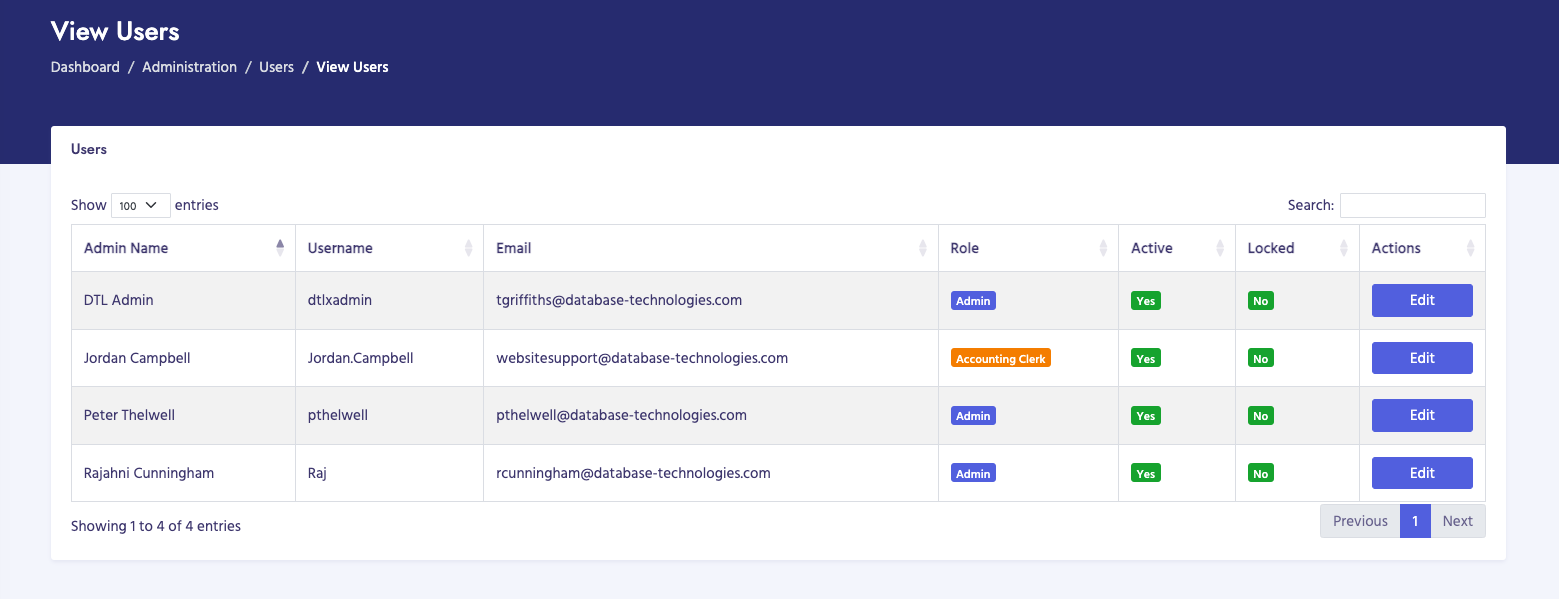Screen dimensions: 1559x599
Task: Click the Previous pagination button
Action: pyautogui.click(x=1359, y=520)
